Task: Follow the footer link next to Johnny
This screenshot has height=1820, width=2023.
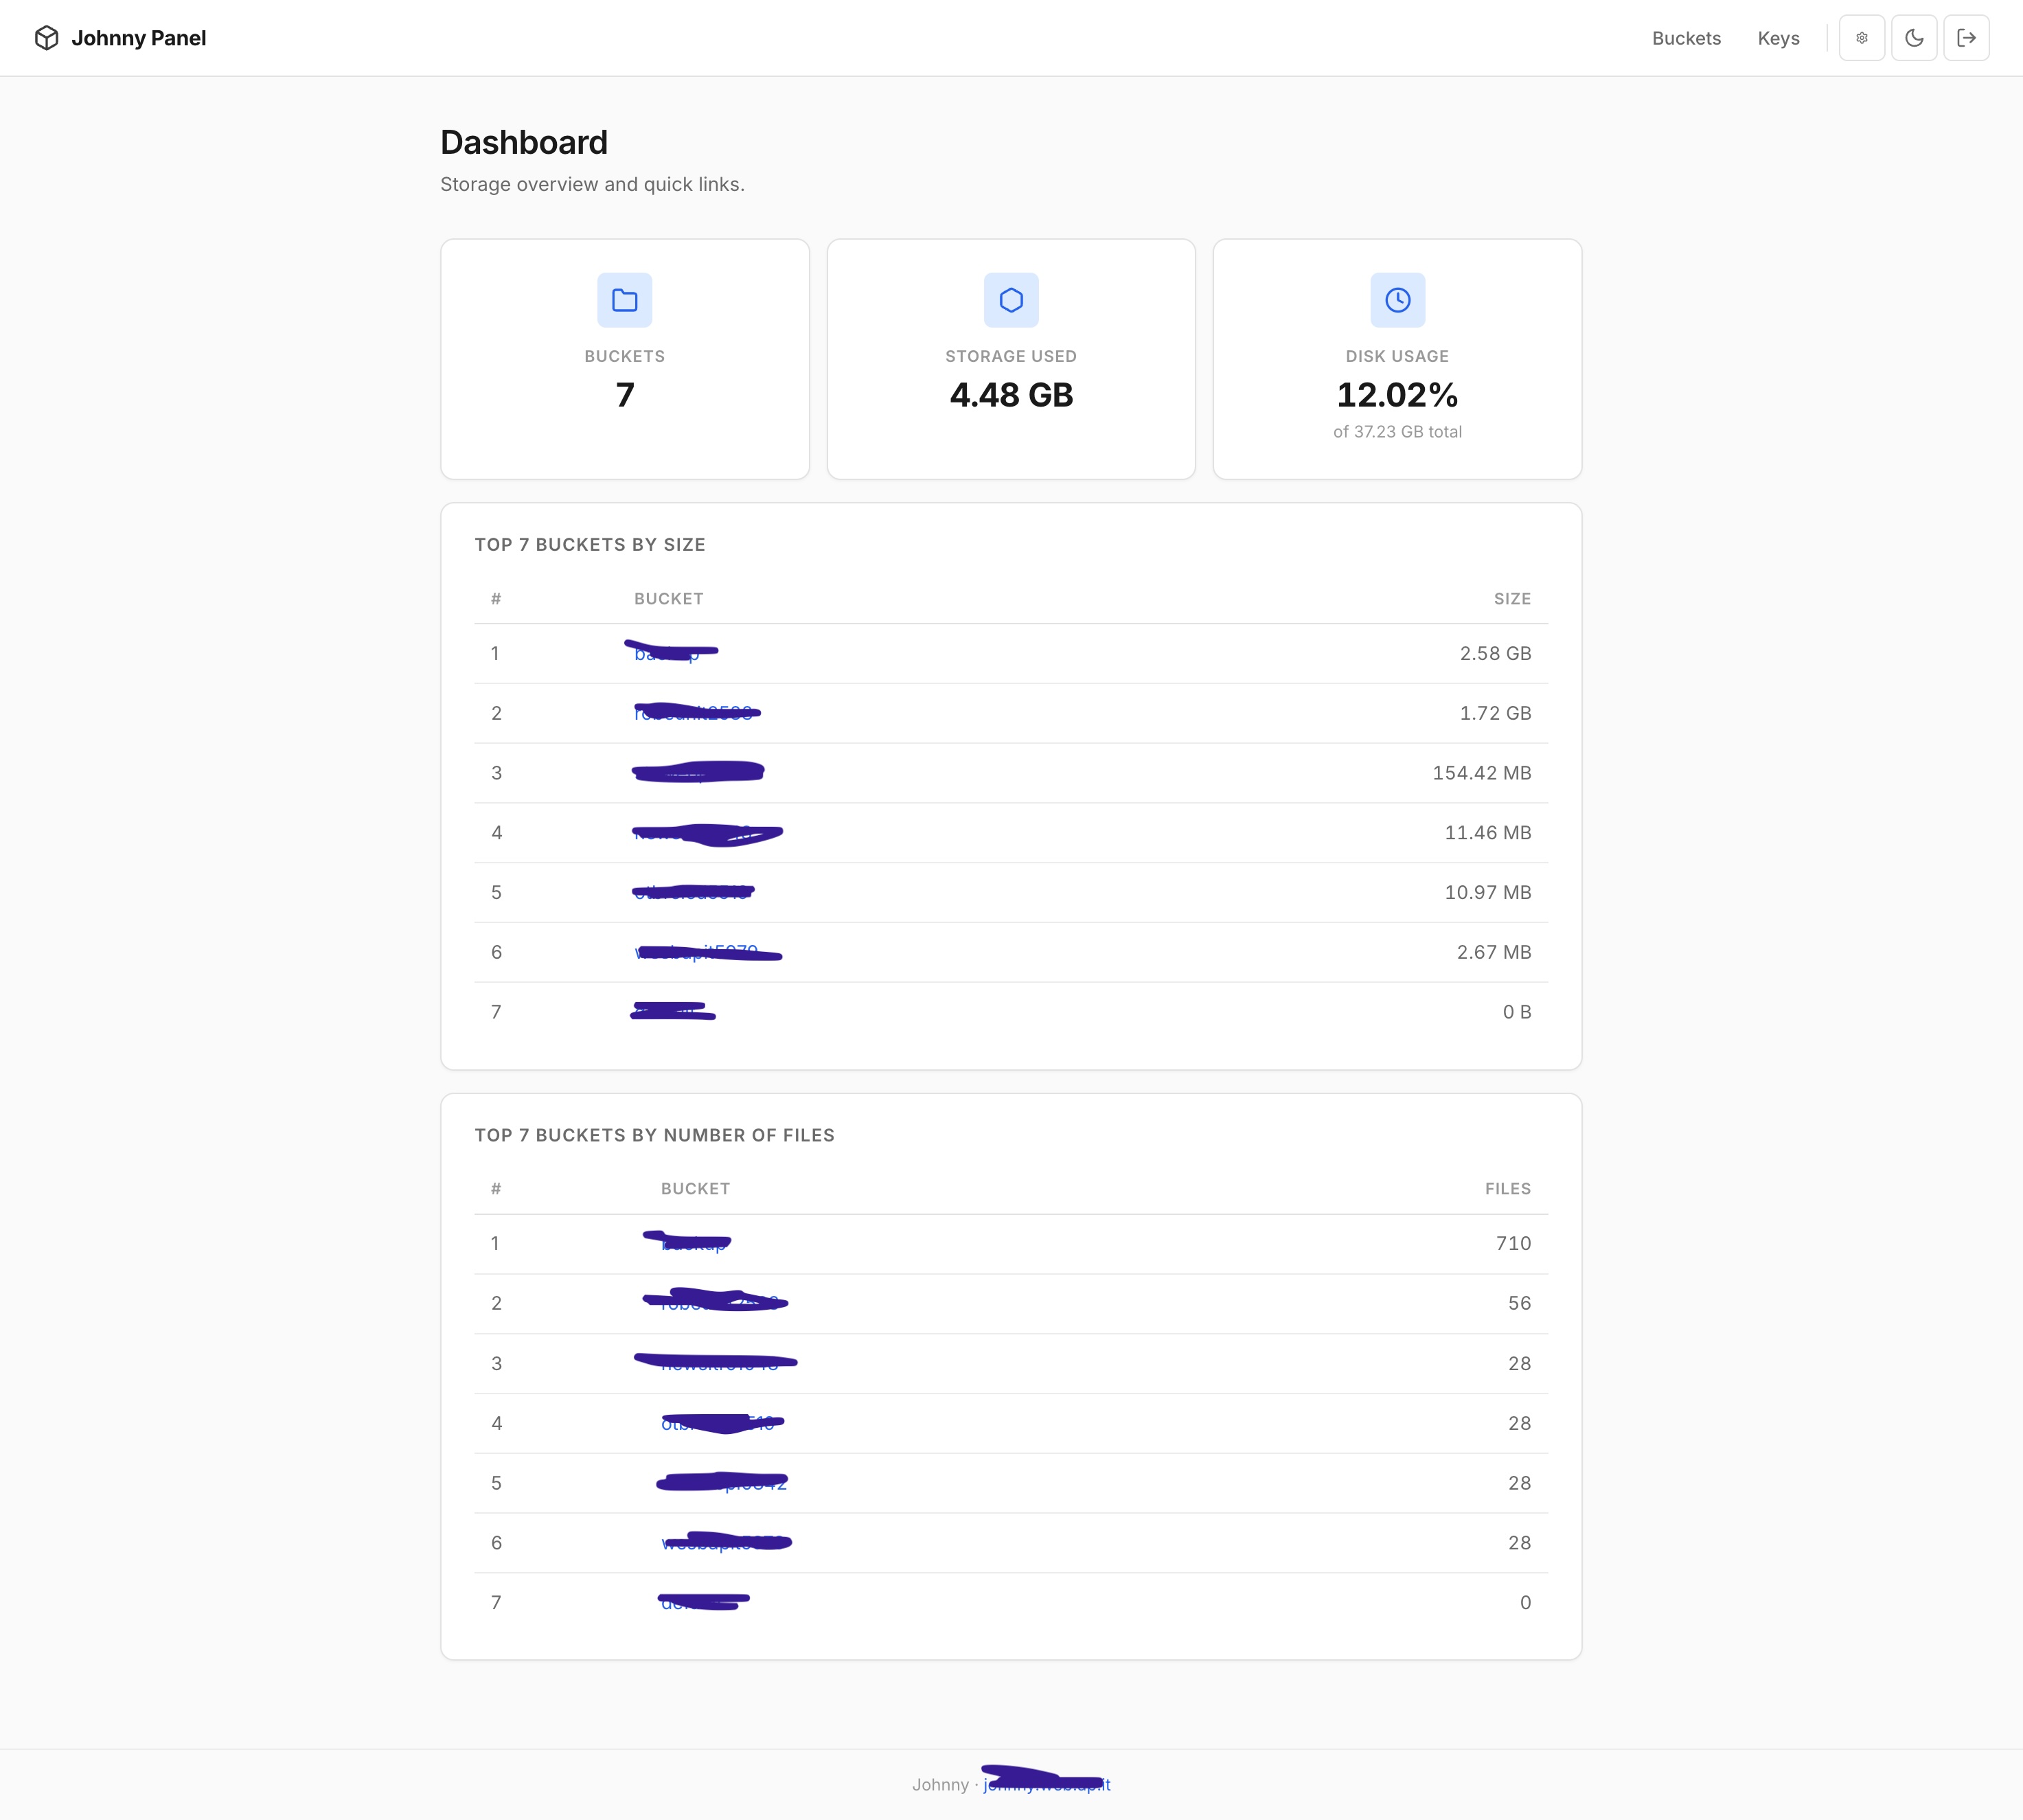Action: click(1046, 1784)
